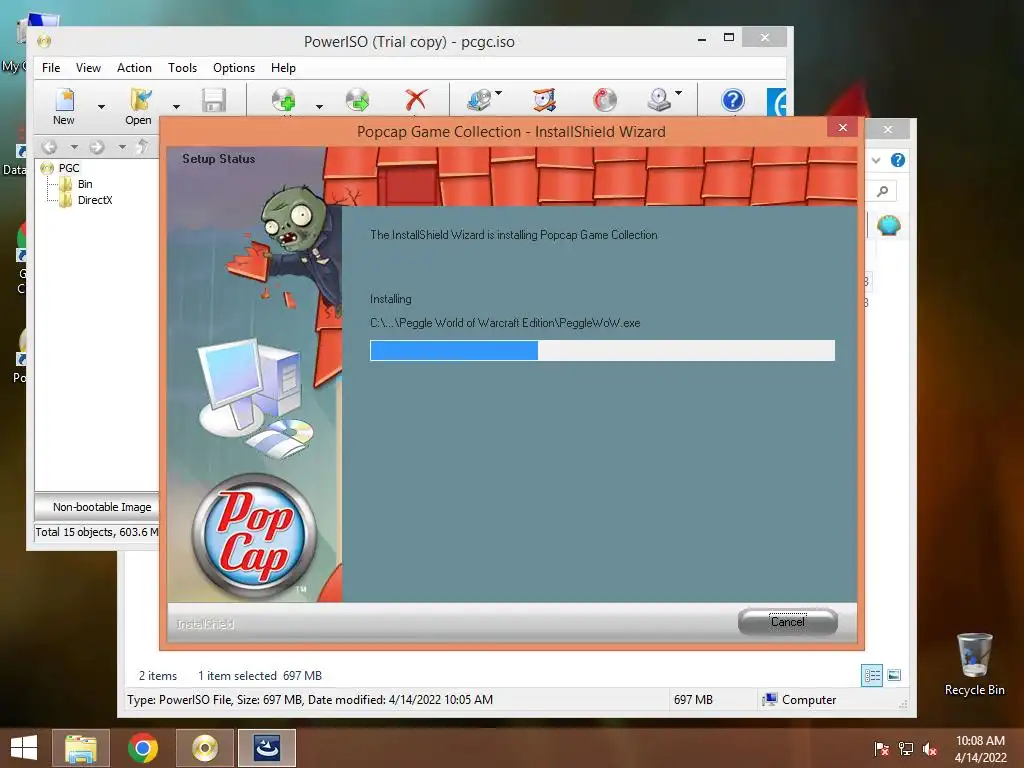
Task: Open the Forward history dropdown in PowerISO
Action: tap(122, 147)
